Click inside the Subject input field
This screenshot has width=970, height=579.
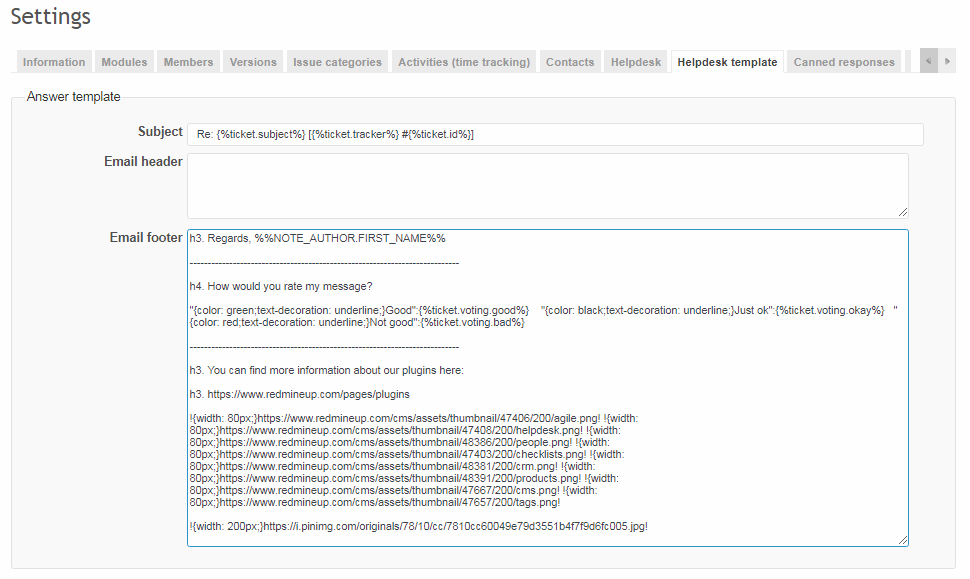555,133
